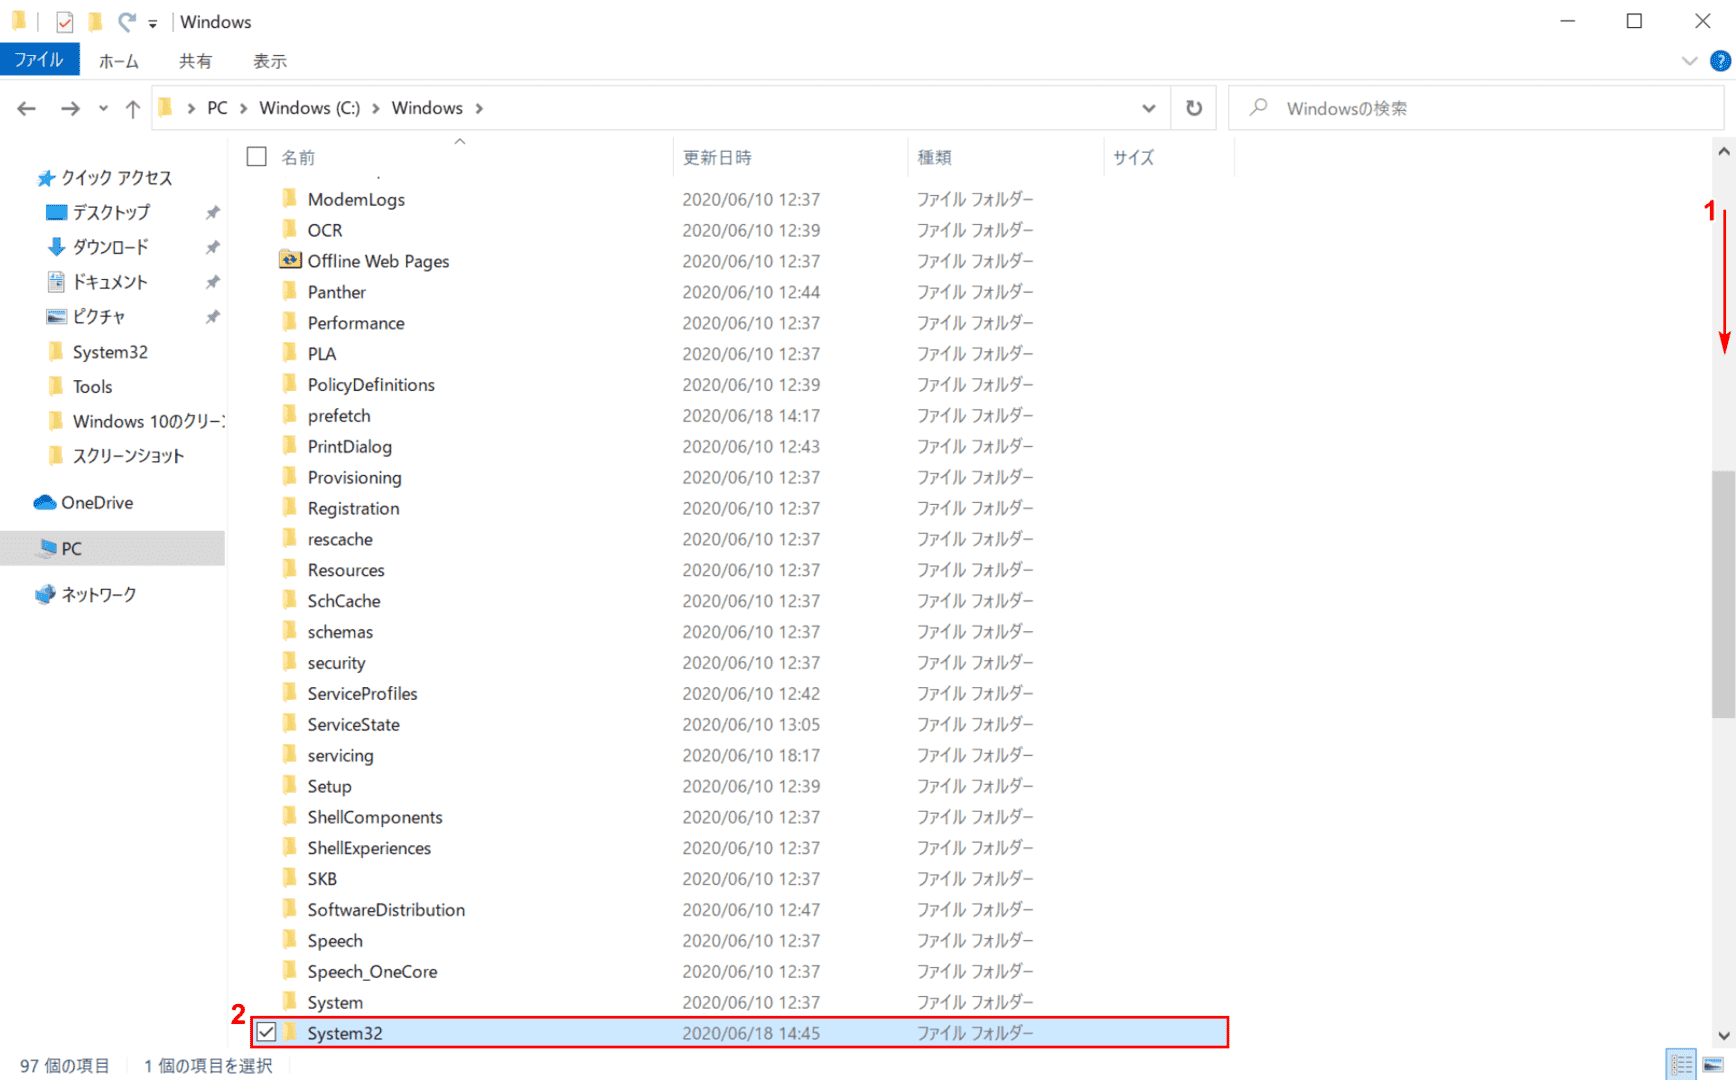Sort by 名前 column header

coord(298,157)
